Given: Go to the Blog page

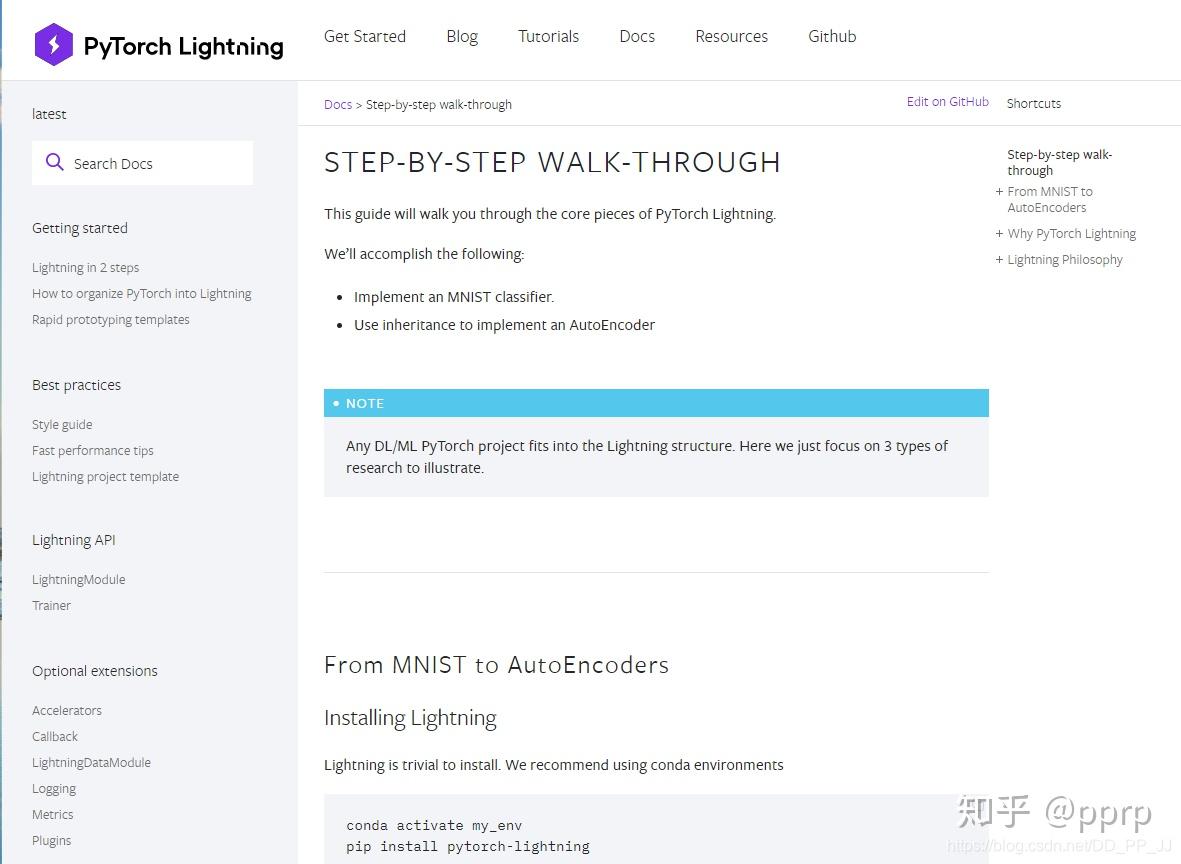Looking at the screenshot, I should coord(461,36).
